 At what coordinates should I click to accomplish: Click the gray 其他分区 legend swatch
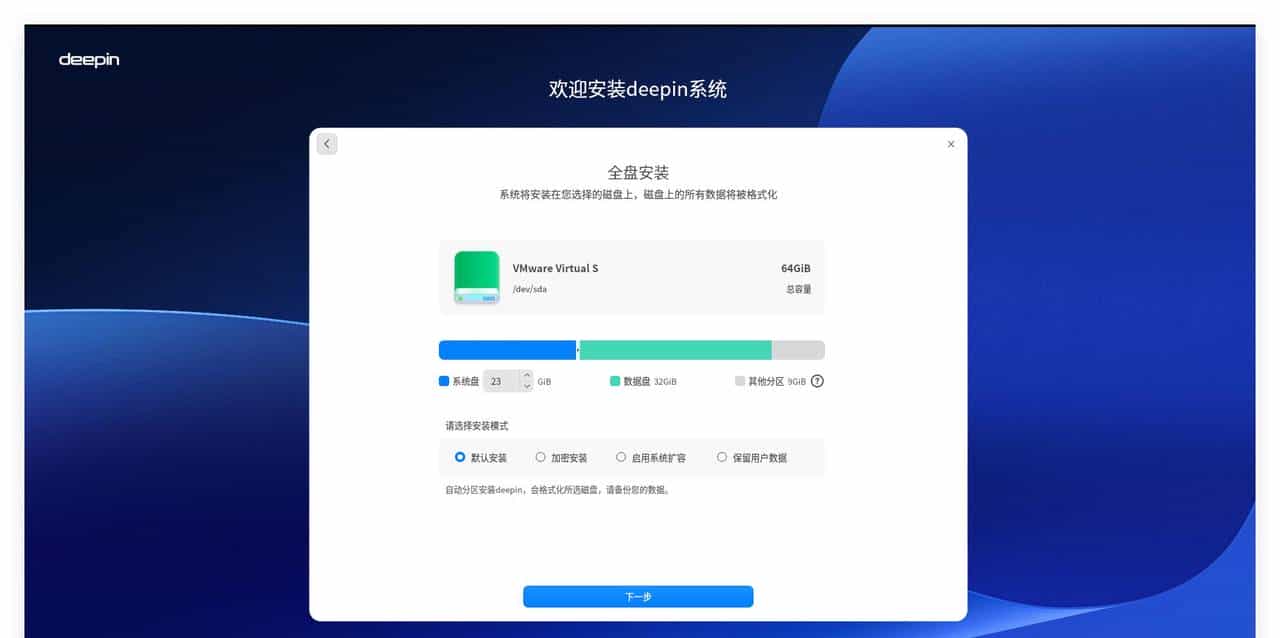740,380
